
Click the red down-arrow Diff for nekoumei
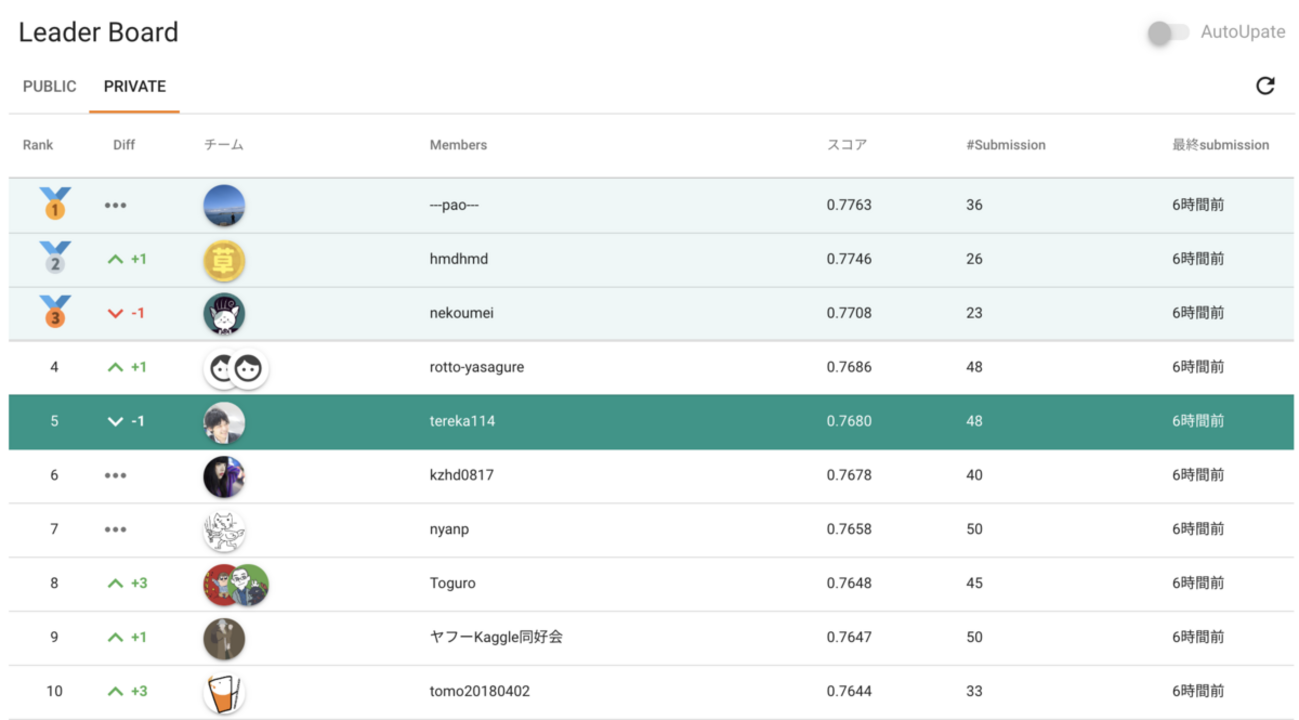tap(116, 313)
